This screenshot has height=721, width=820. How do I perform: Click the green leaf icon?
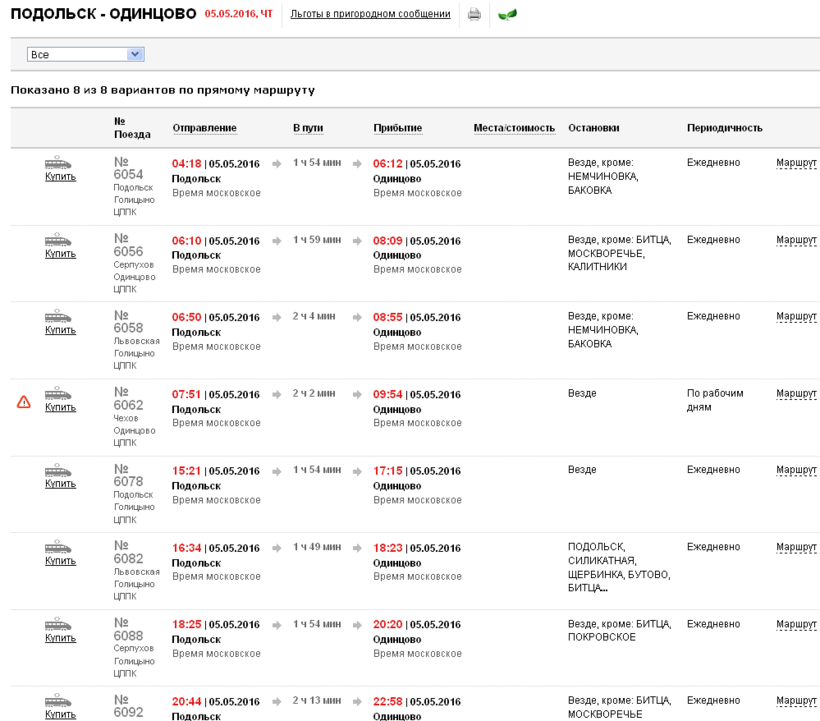click(507, 14)
